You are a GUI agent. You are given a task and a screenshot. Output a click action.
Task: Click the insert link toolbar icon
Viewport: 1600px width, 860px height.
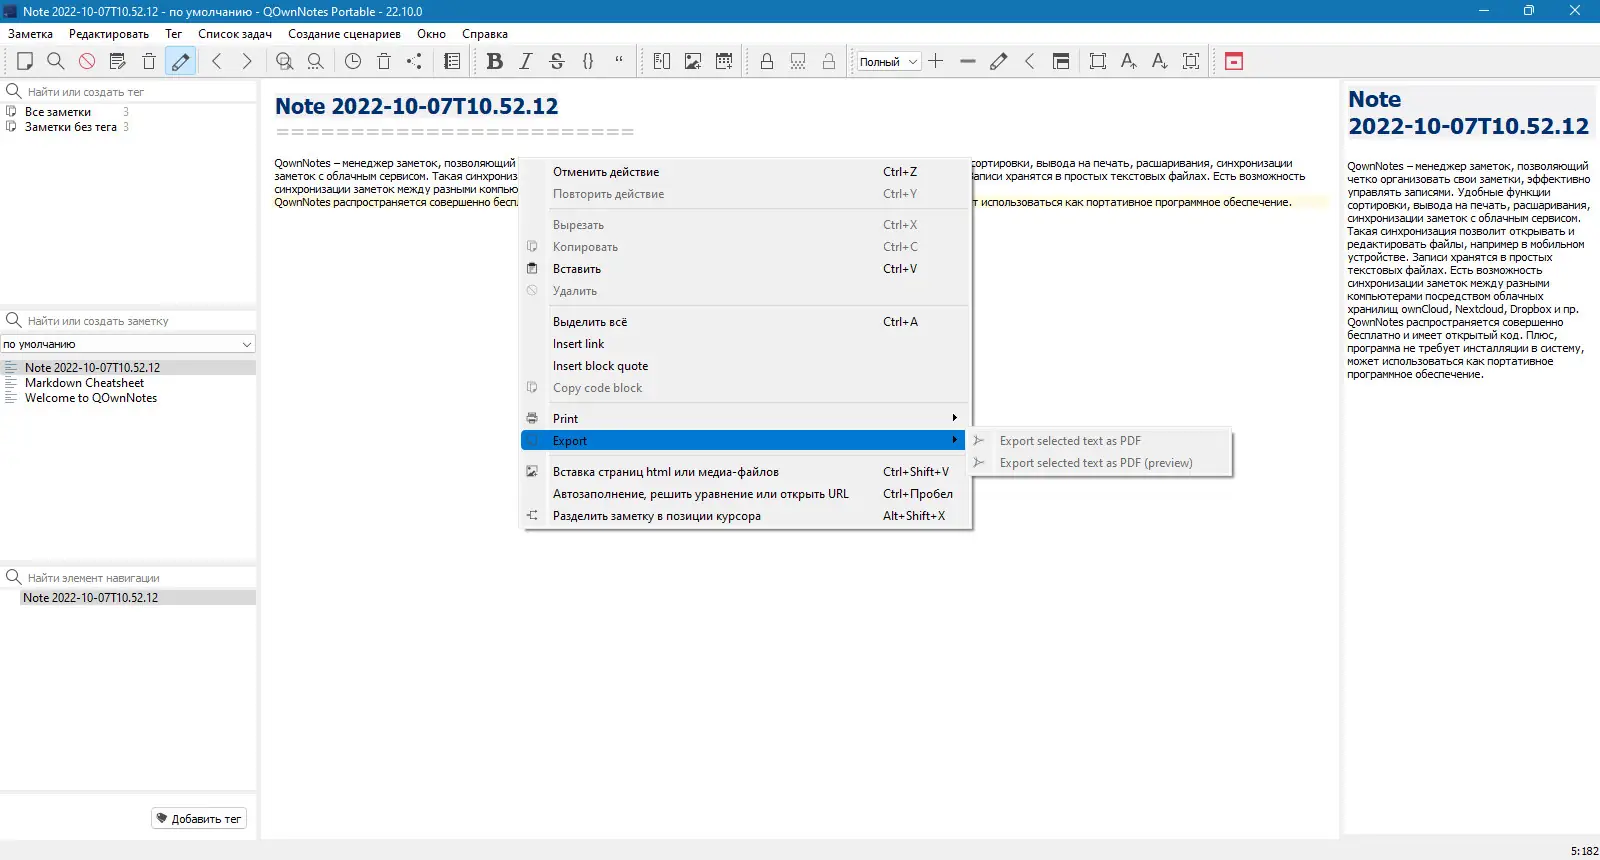pyautogui.click(x=662, y=61)
